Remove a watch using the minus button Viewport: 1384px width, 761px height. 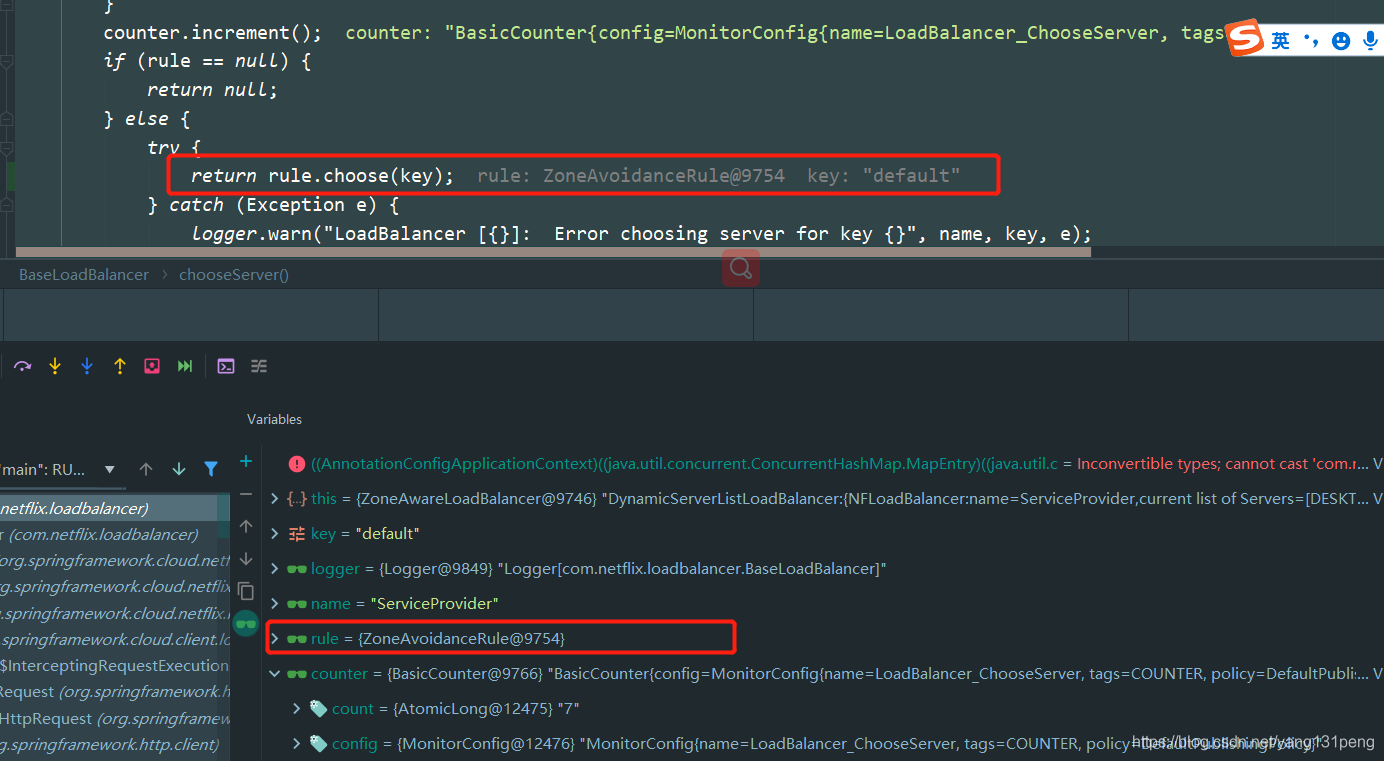click(x=246, y=493)
